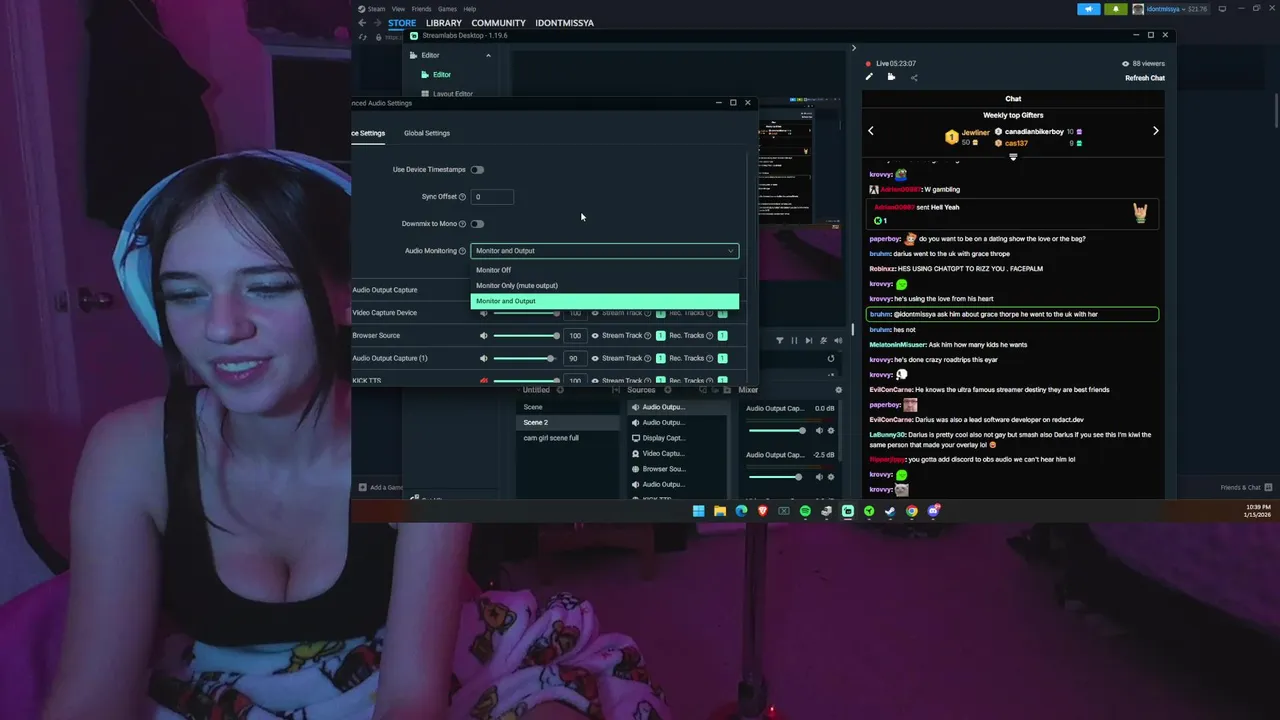This screenshot has width=1280, height=720.
Task: Open the Audio Monitoring dropdown
Action: (x=605, y=251)
